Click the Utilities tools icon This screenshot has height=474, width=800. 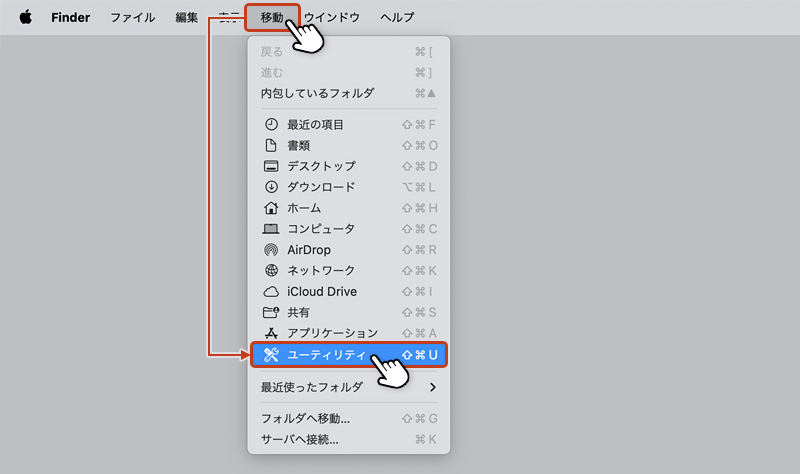click(x=270, y=355)
